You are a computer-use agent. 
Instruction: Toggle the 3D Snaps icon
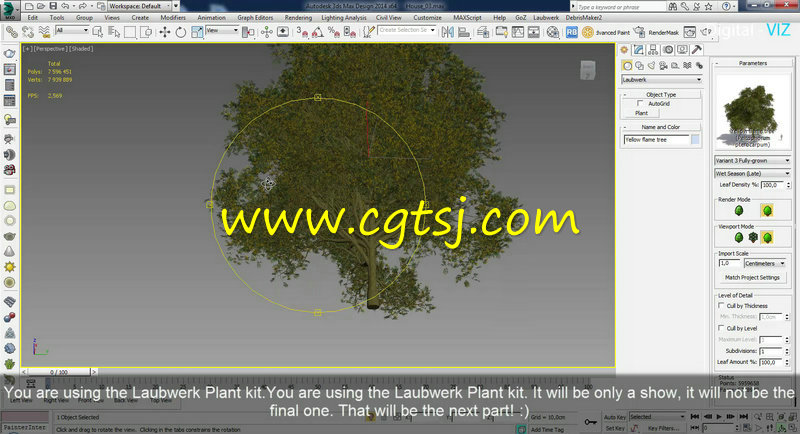[302, 32]
